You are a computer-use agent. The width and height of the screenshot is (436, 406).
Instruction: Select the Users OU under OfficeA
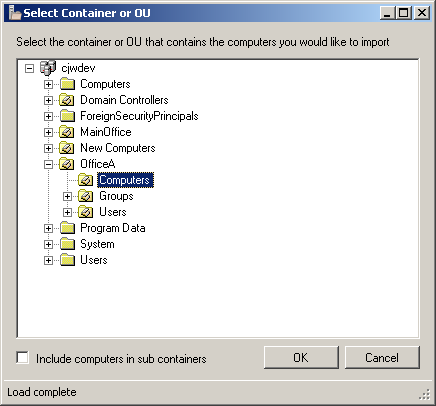(113, 212)
